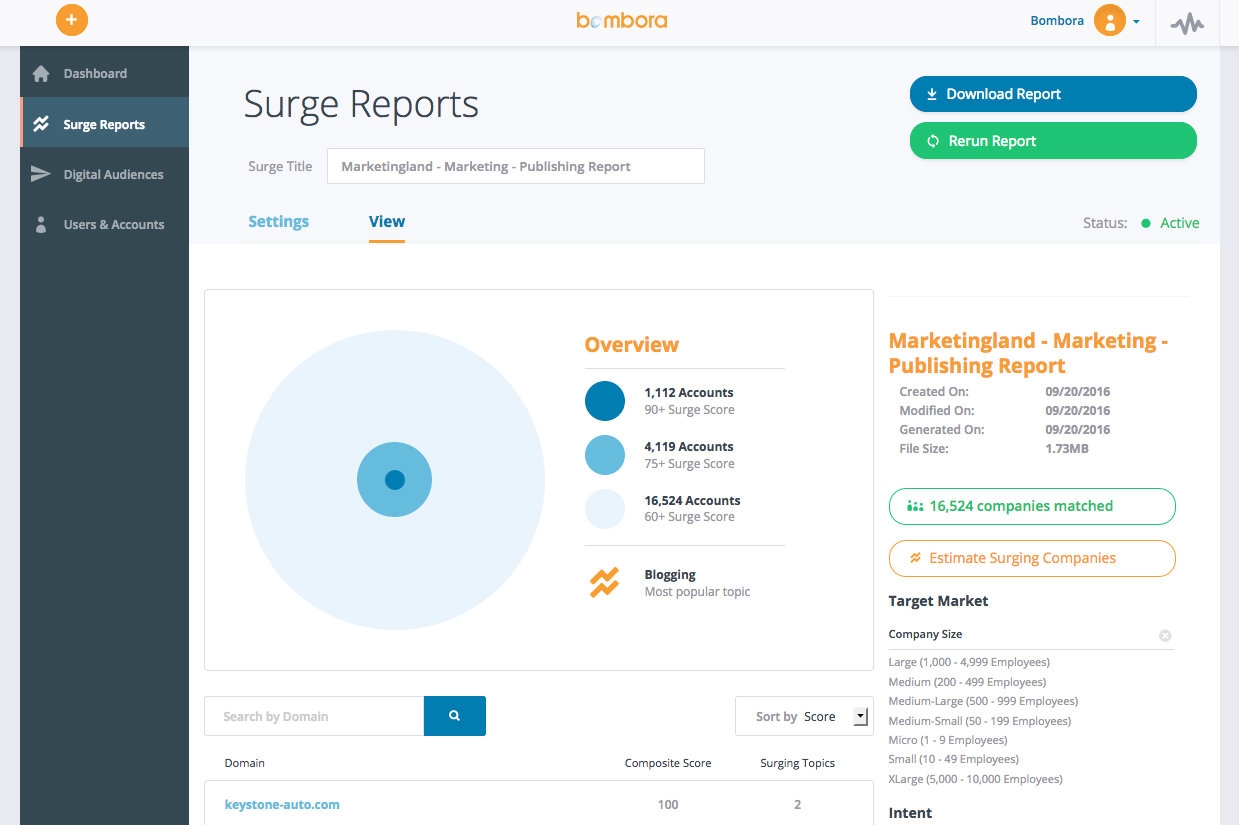Click the 4,119 Accounts text
The width and height of the screenshot is (1239, 825).
689,447
